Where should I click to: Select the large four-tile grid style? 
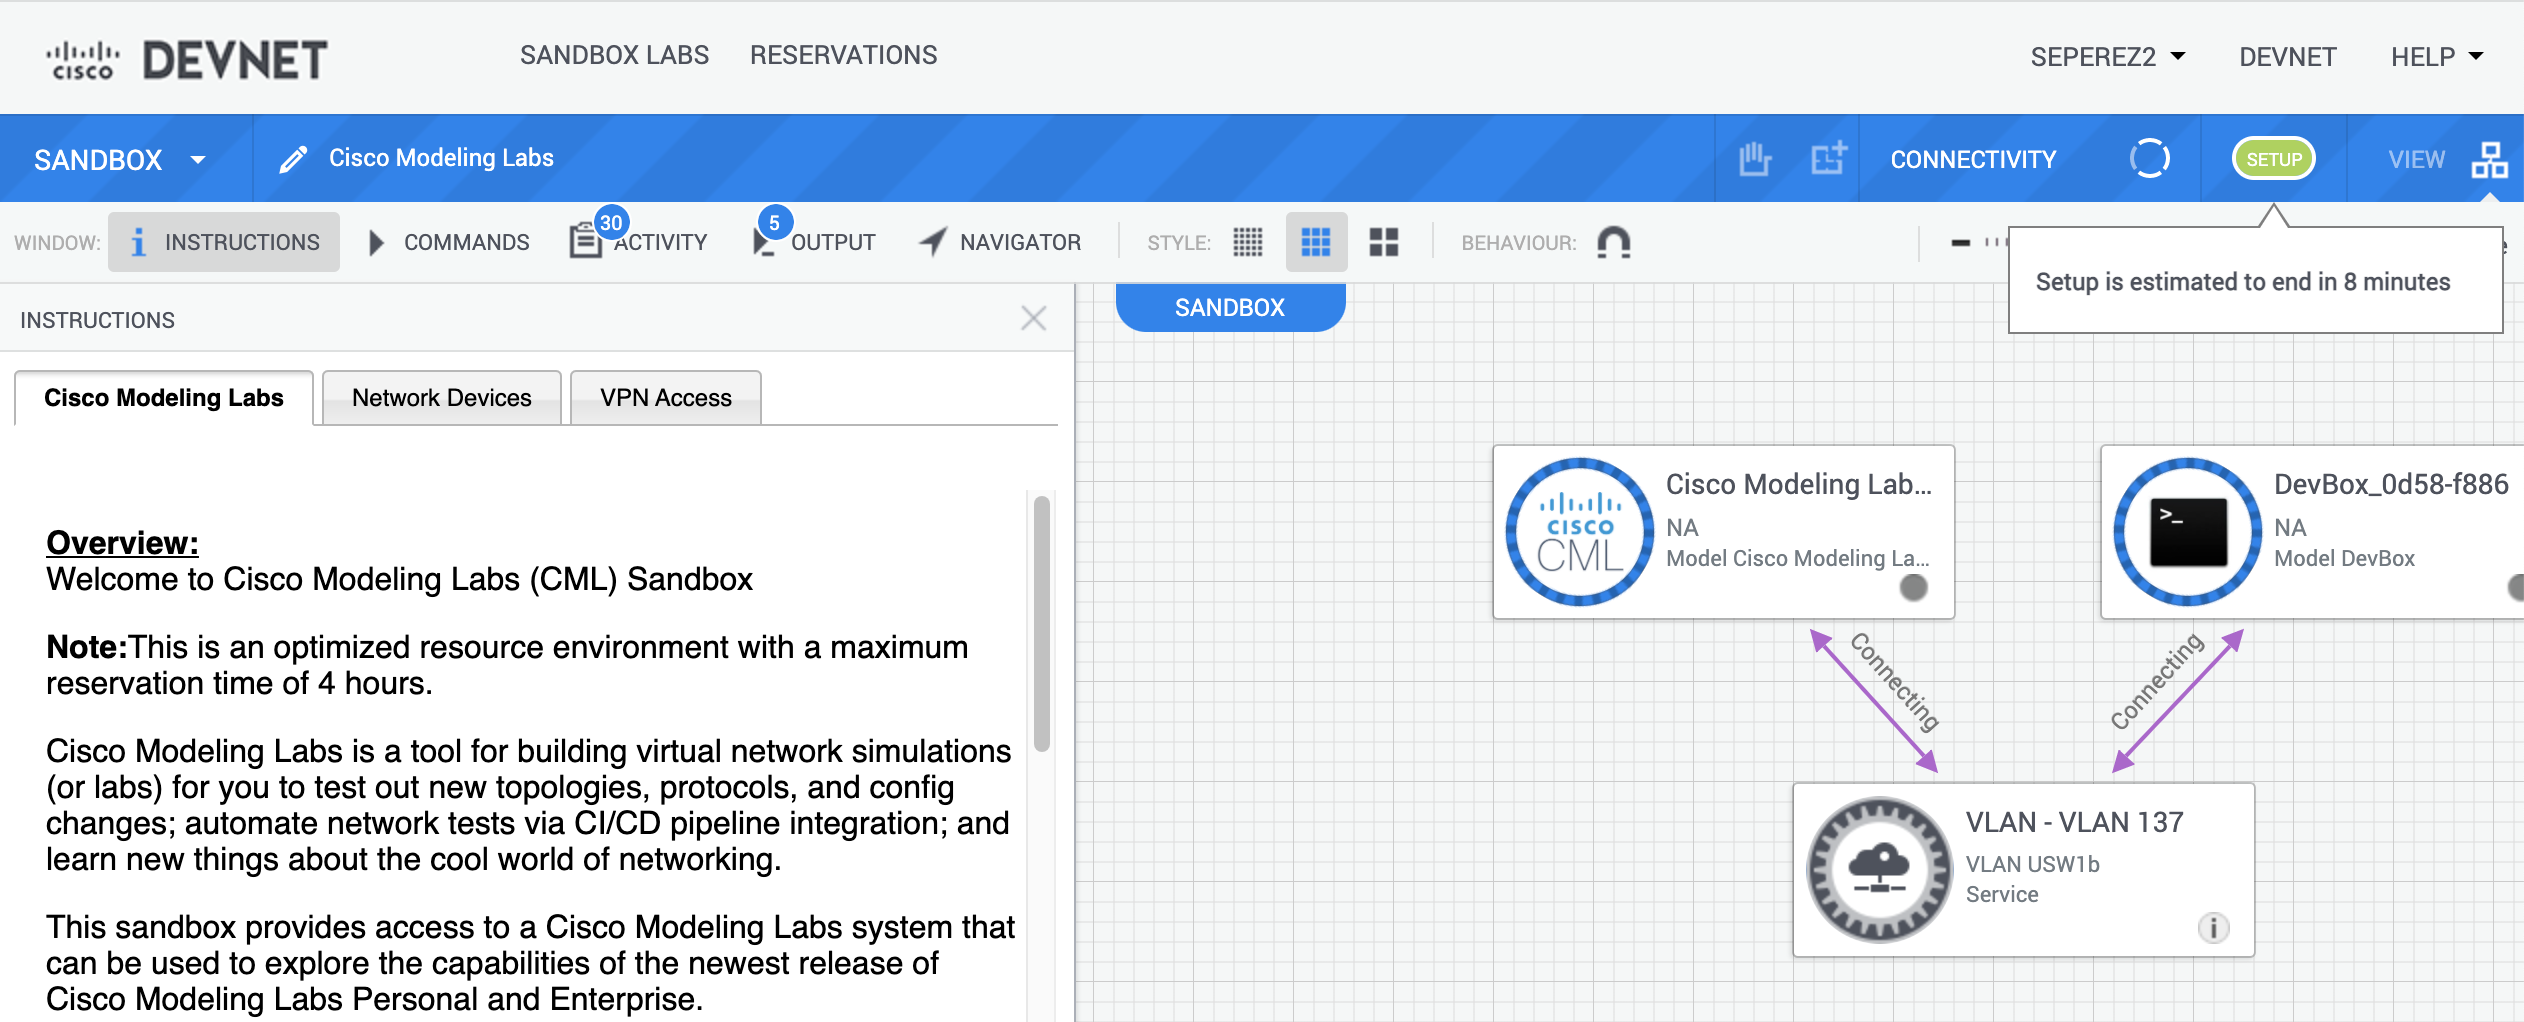pyautogui.click(x=1383, y=242)
